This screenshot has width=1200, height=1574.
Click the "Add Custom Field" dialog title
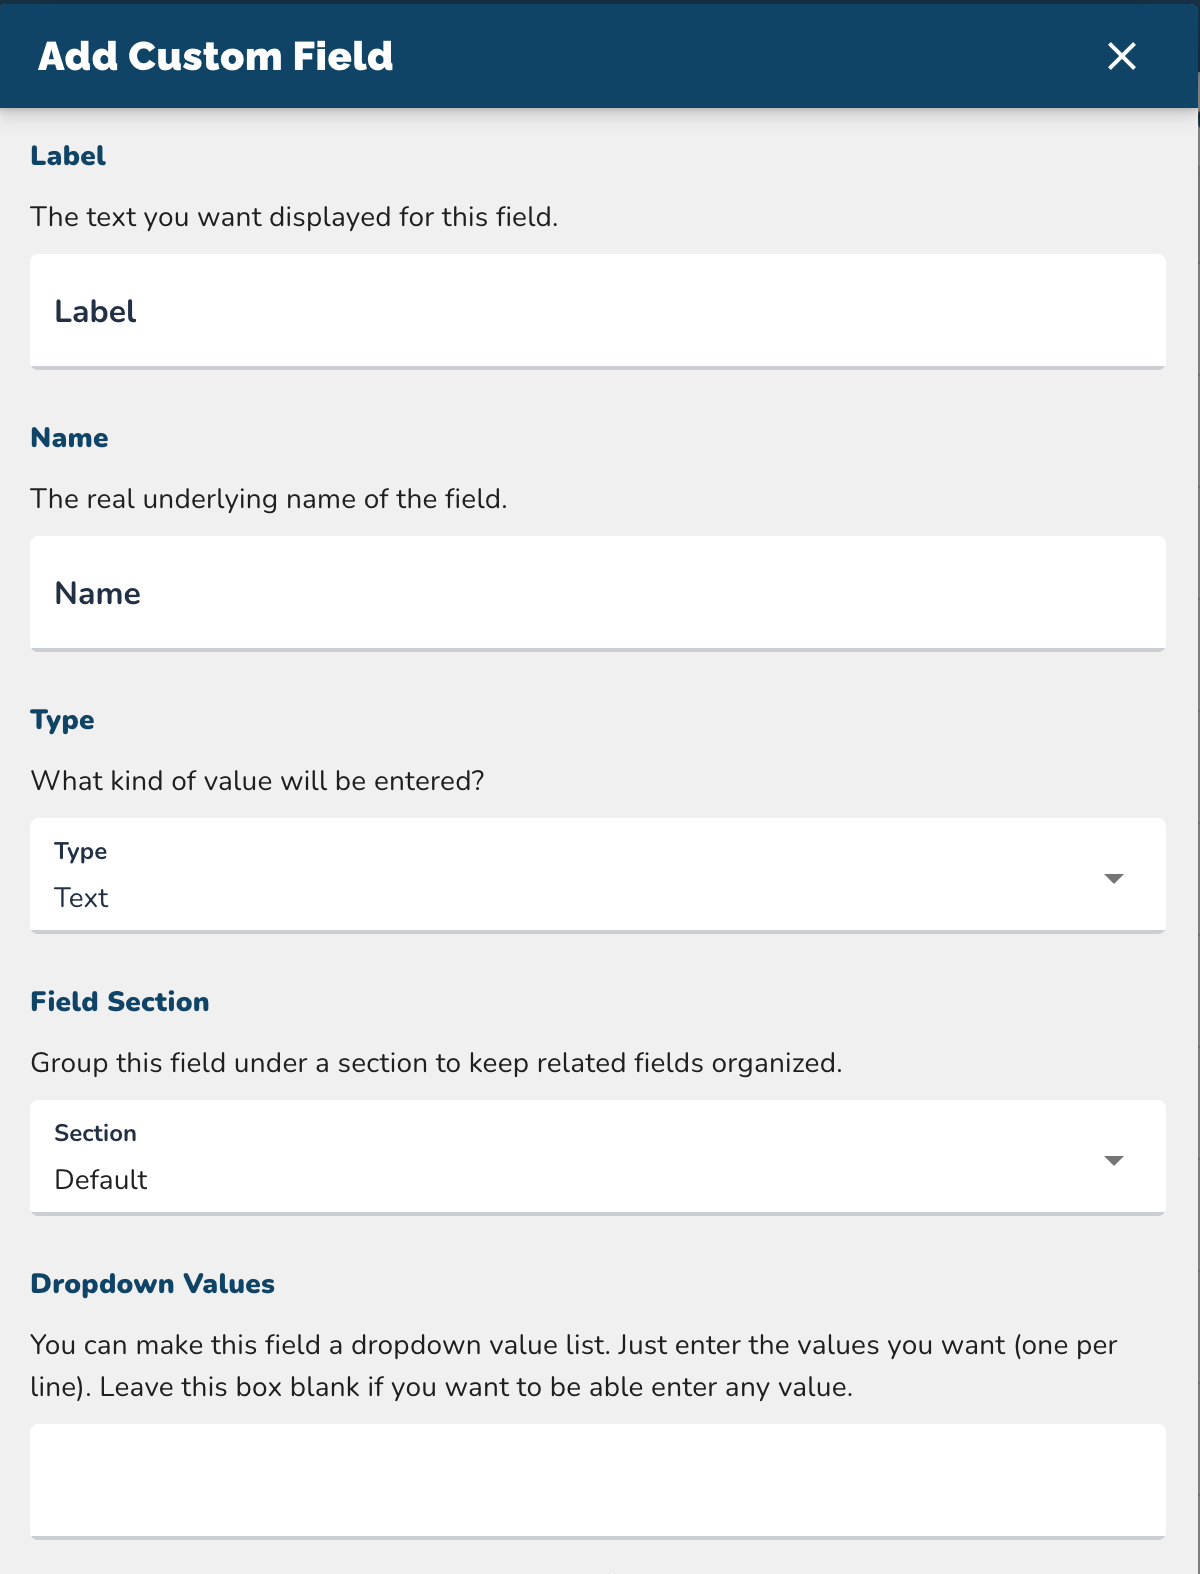tap(216, 56)
